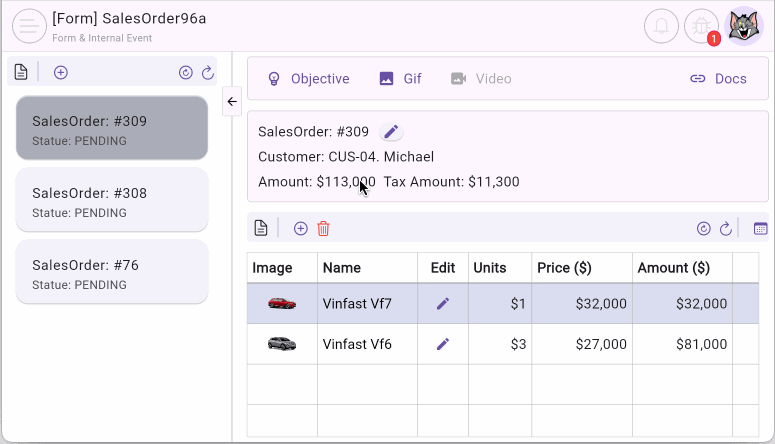Open the table view options icon
This screenshot has width=775, height=444.
coord(760,228)
